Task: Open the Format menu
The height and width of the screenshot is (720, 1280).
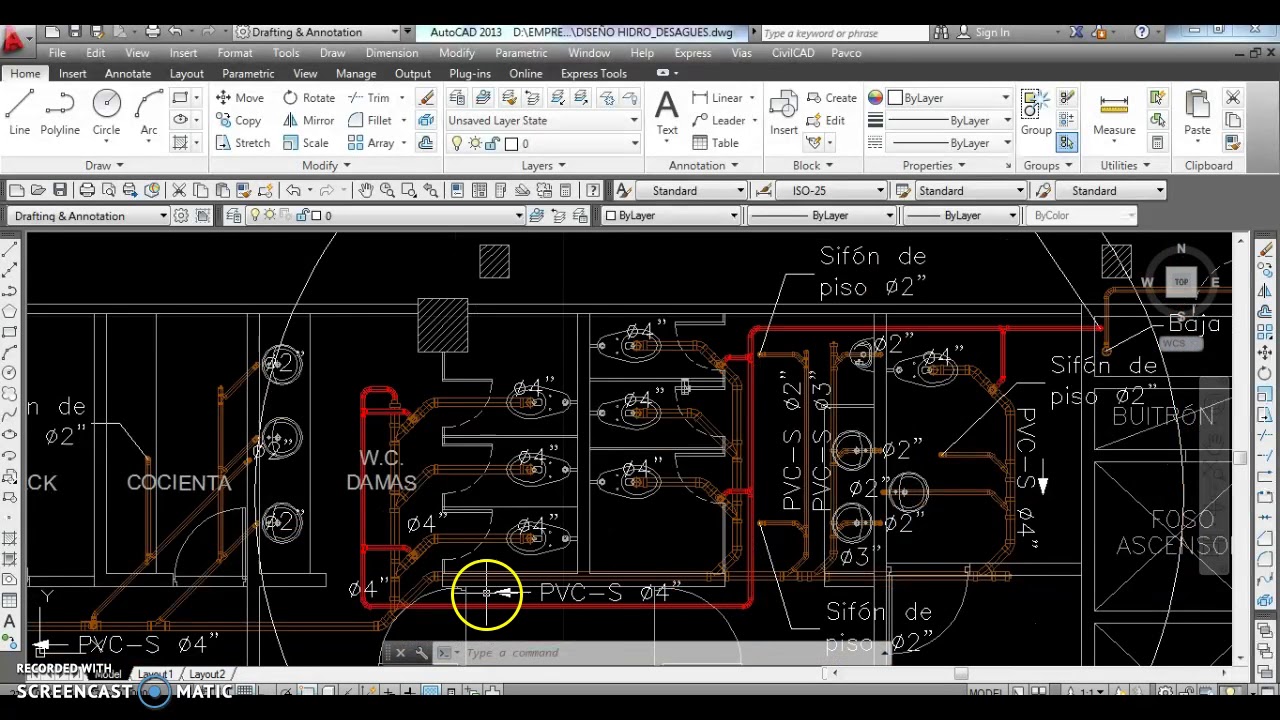Action: pos(235,53)
